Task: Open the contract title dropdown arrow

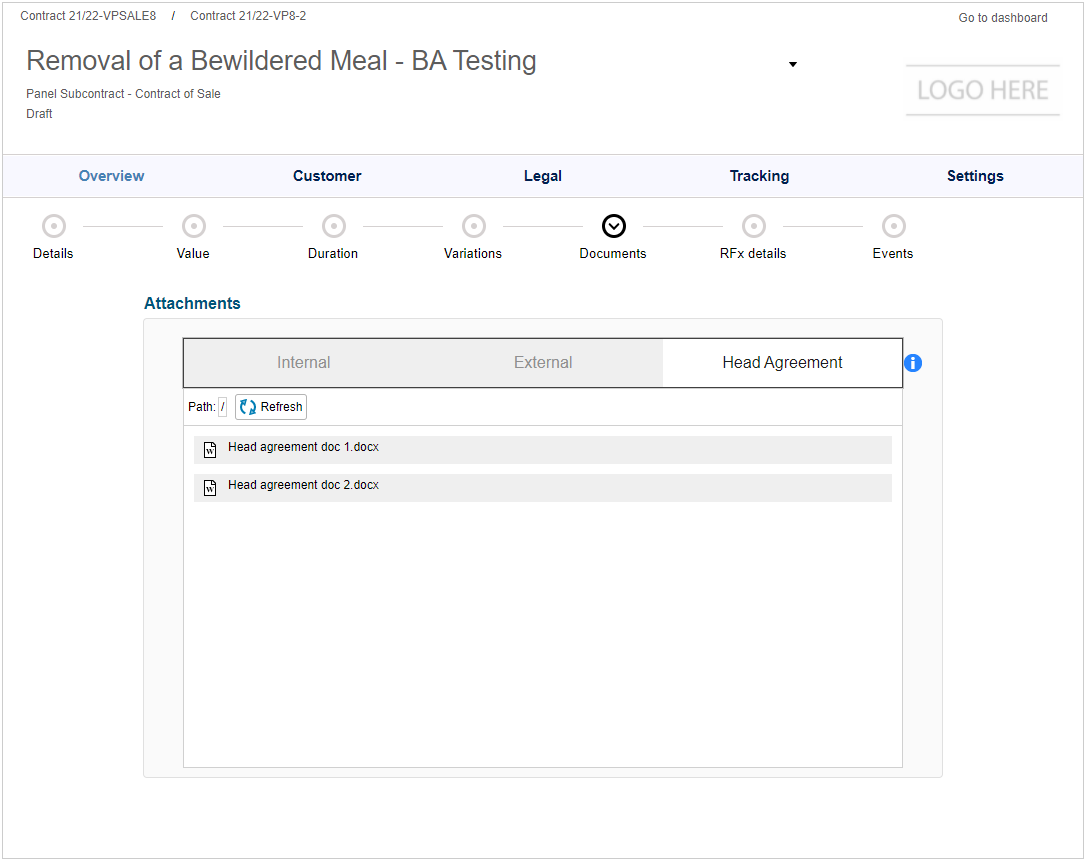Action: (x=793, y=64)
